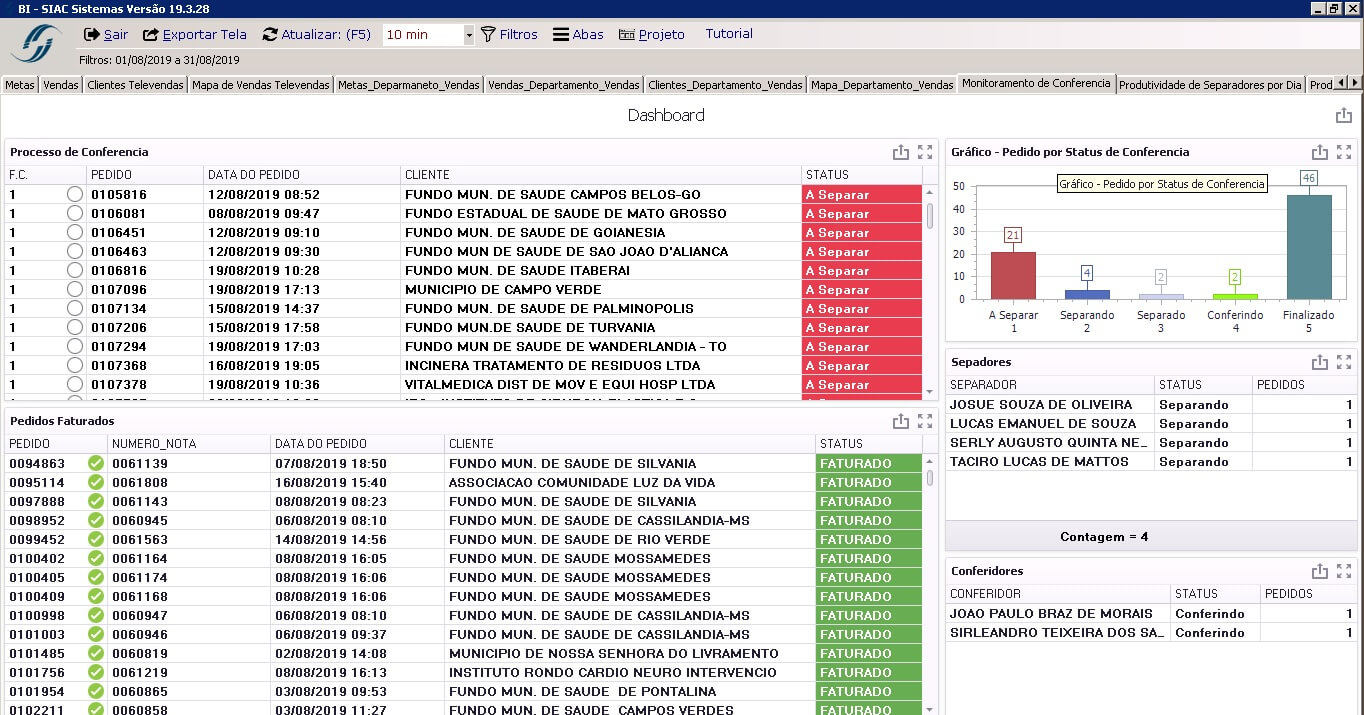Click status circle for pedido 0105816
Screen dimensions: 1364x715
[x=75, y=195]
